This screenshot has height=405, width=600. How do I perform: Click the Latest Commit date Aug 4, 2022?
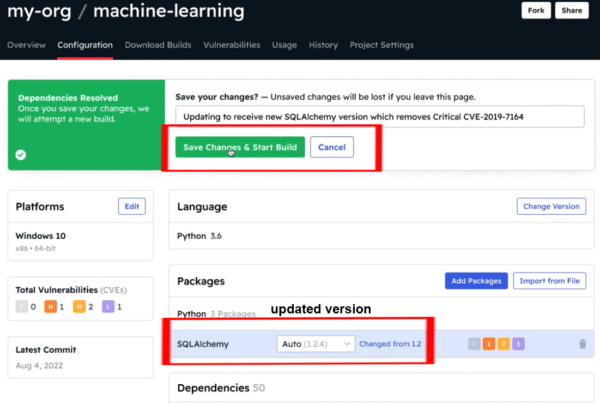[39, 366]
